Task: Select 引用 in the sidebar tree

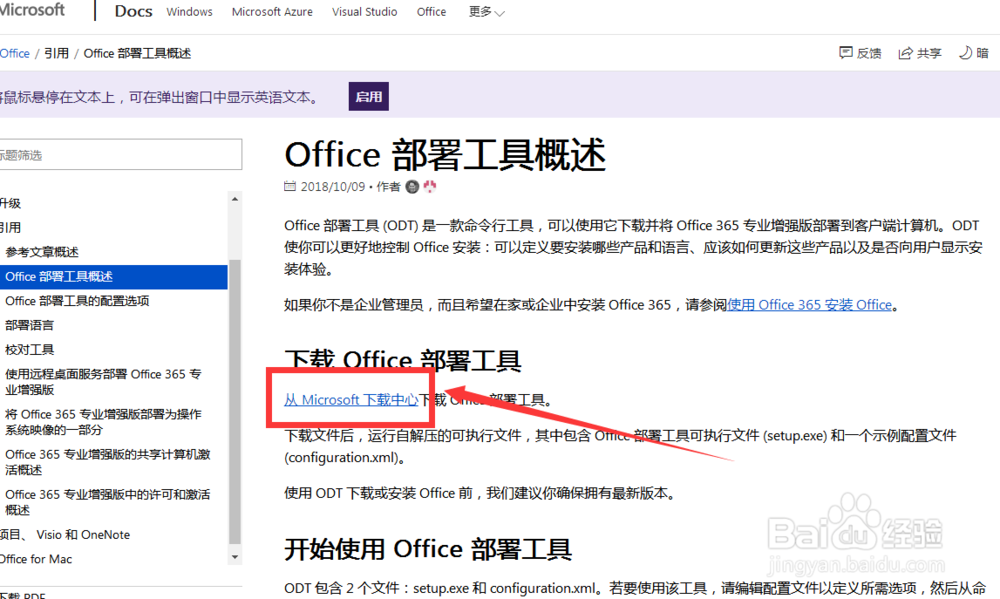Action: [10, 227]
